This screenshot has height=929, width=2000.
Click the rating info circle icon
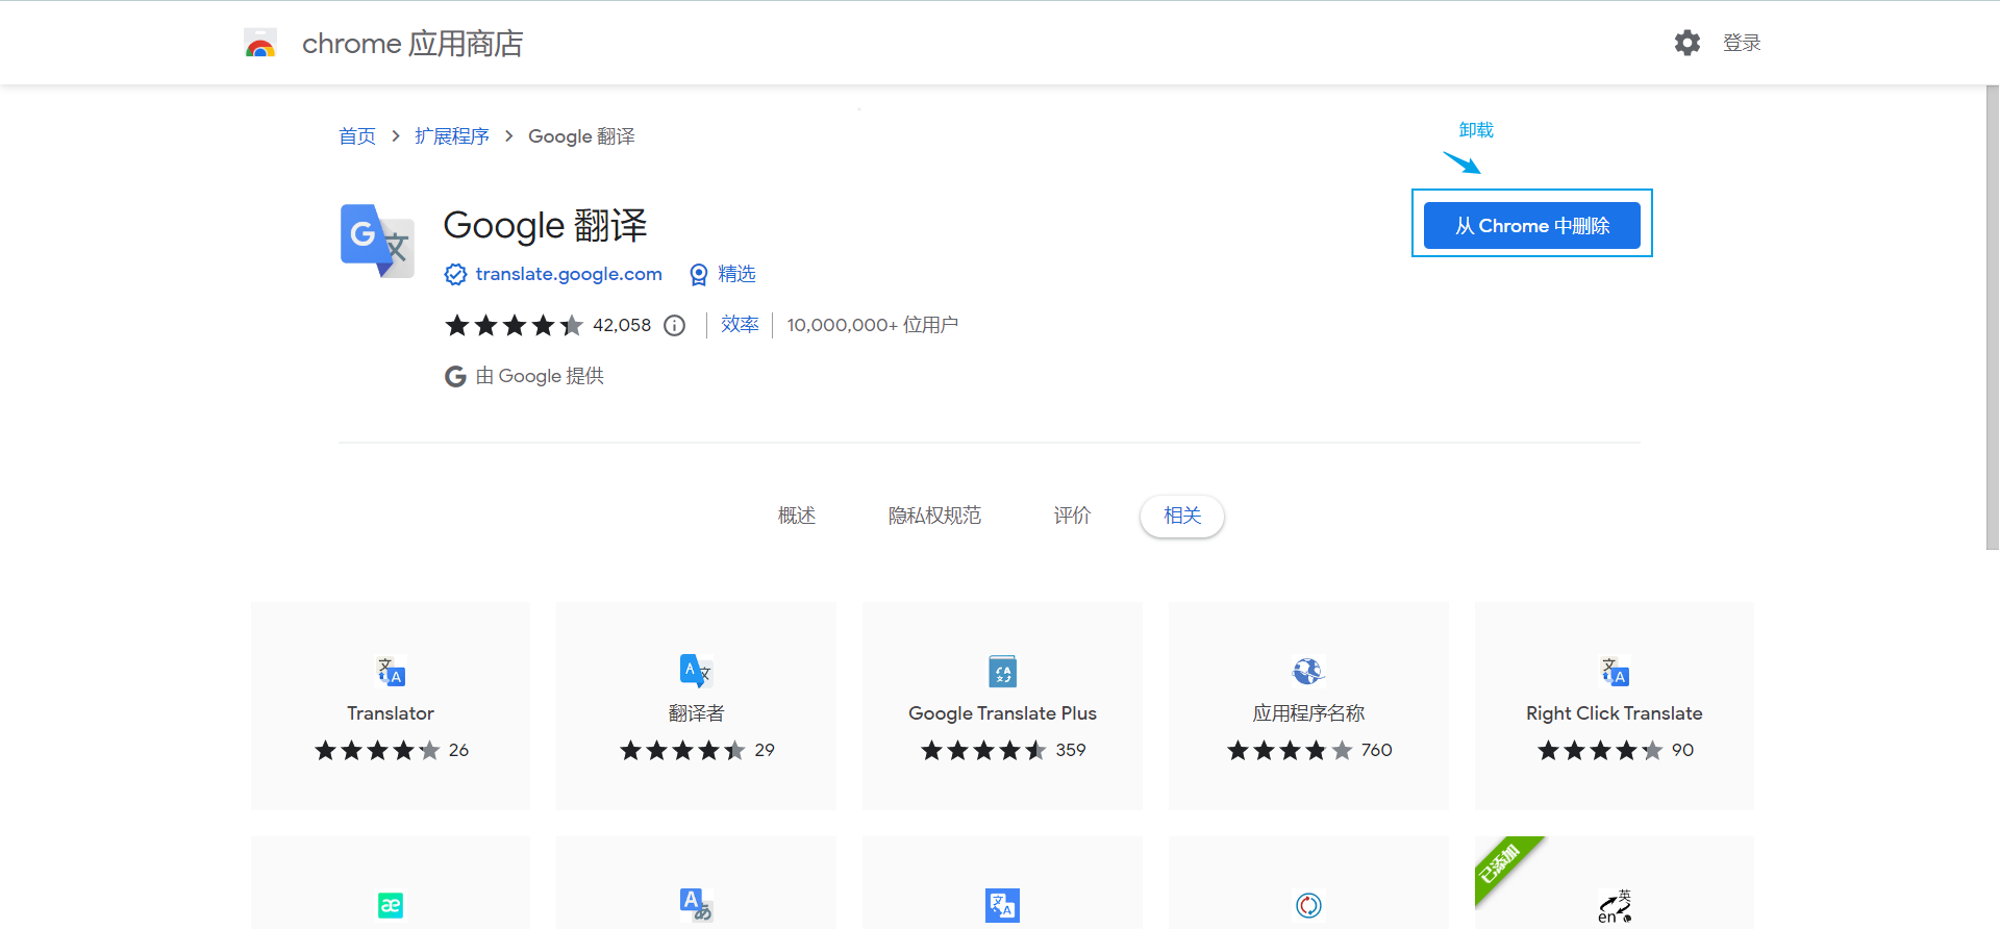[x=675, y=325]
